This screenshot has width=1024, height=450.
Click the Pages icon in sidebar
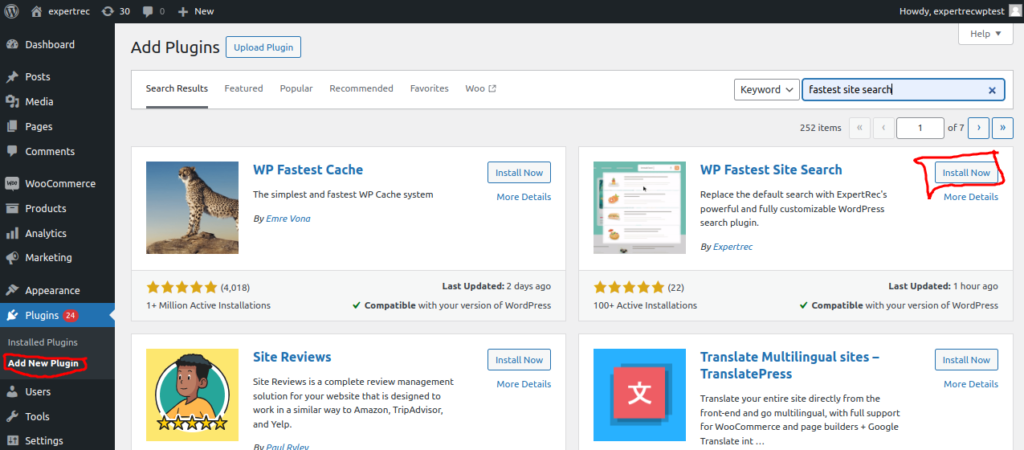(12, 126)
